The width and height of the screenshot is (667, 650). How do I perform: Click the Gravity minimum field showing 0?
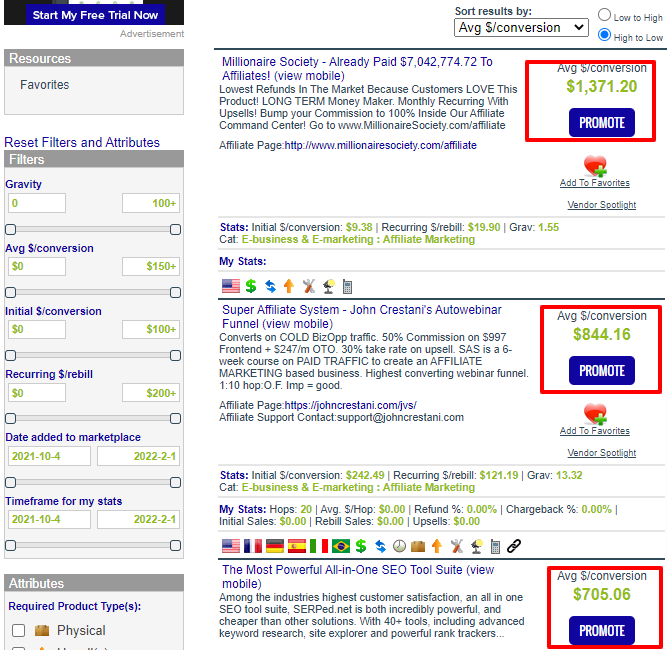coord(37,203)
